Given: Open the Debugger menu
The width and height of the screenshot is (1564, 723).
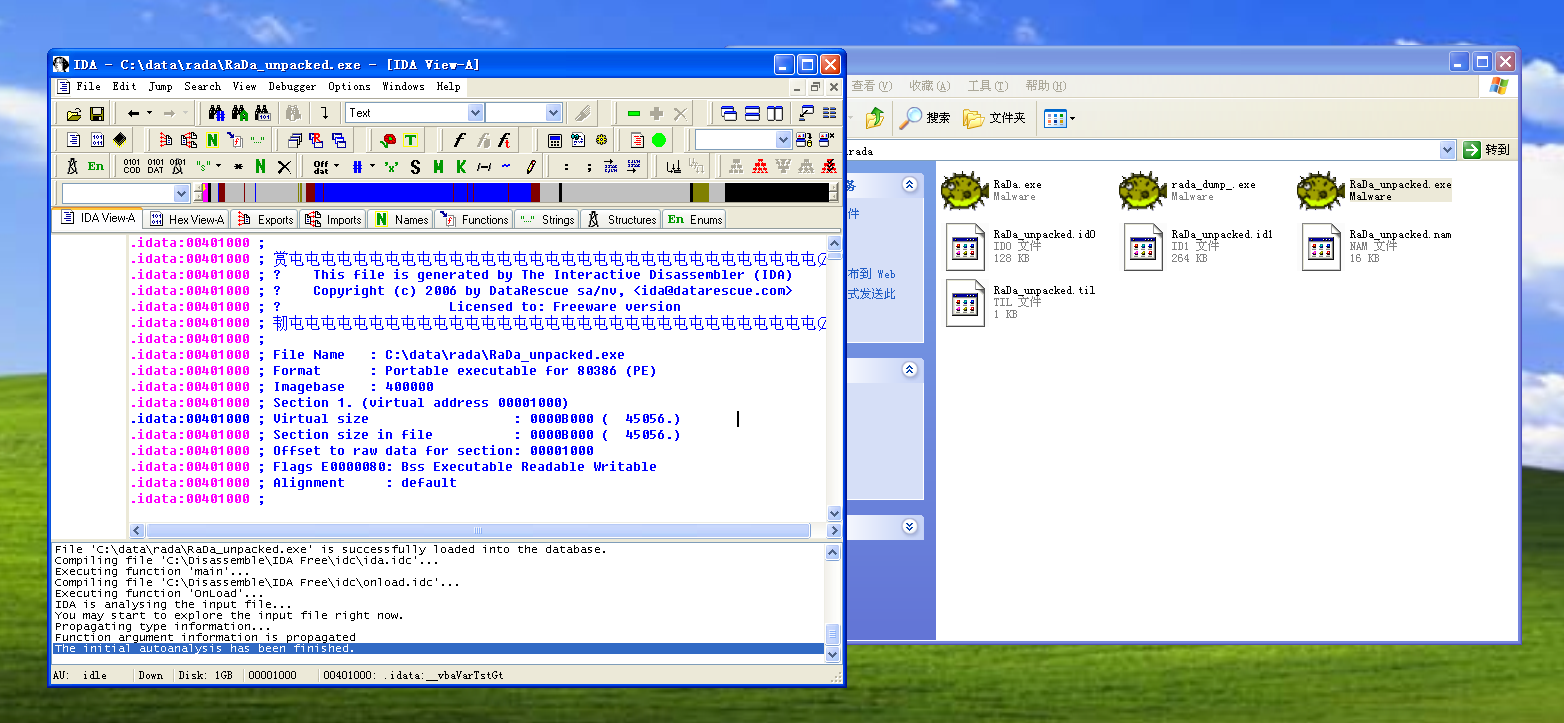Looking at the screenshot, I should coord(292,87).
